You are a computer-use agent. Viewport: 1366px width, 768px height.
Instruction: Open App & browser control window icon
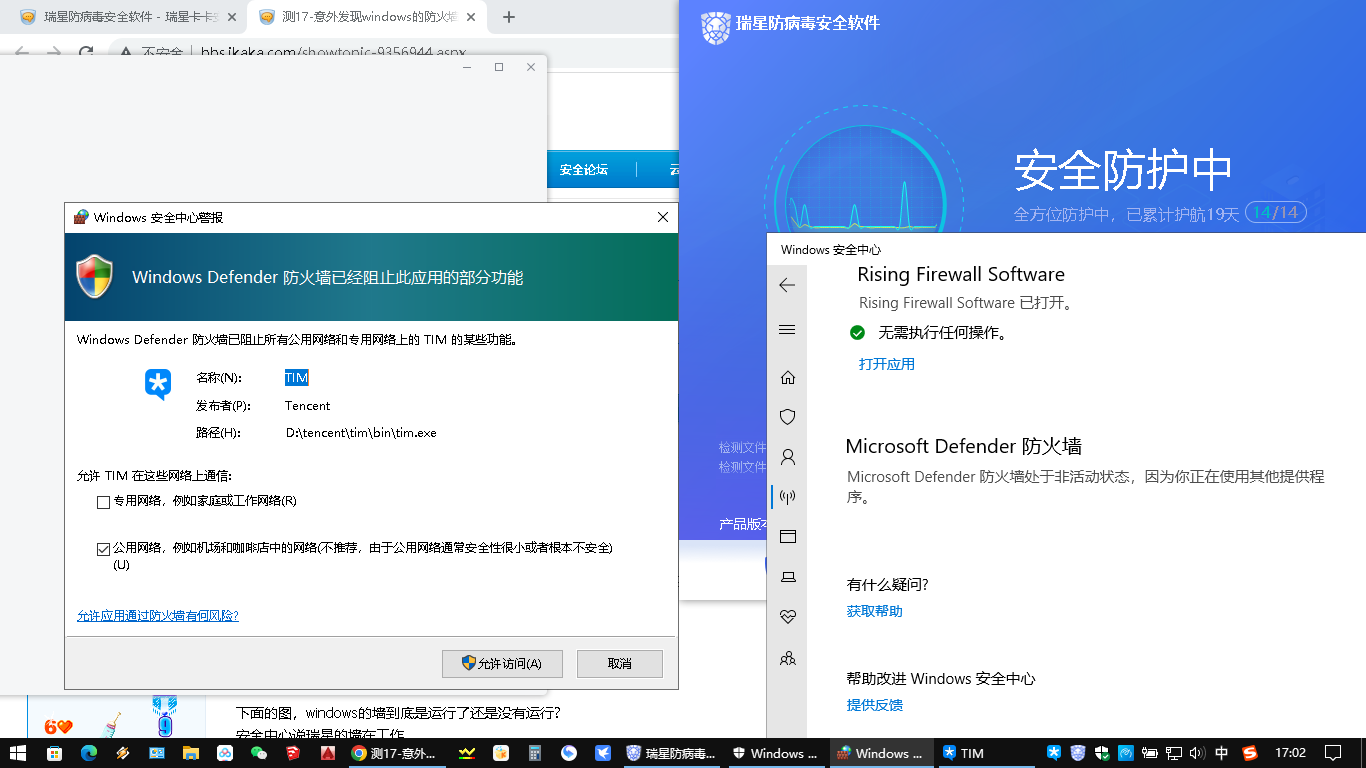coord(788,537)
